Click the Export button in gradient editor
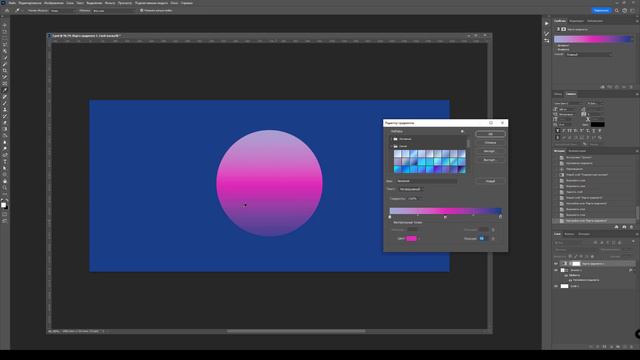This screenshot has width=640, height=360. point(490,160)
